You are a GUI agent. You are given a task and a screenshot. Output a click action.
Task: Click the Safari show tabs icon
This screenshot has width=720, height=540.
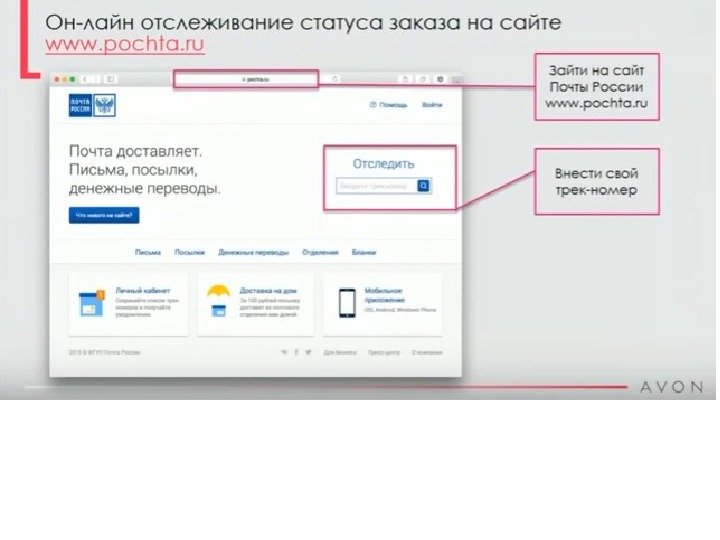(423, 79)
